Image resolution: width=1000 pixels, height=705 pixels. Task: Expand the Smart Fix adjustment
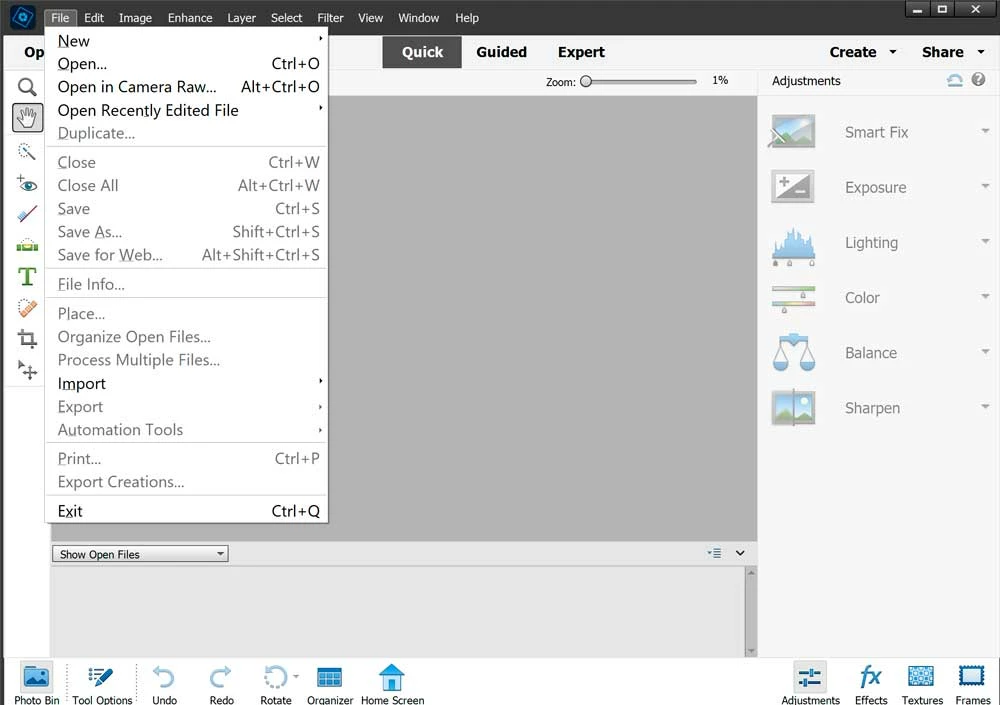(x=985, y=131)
